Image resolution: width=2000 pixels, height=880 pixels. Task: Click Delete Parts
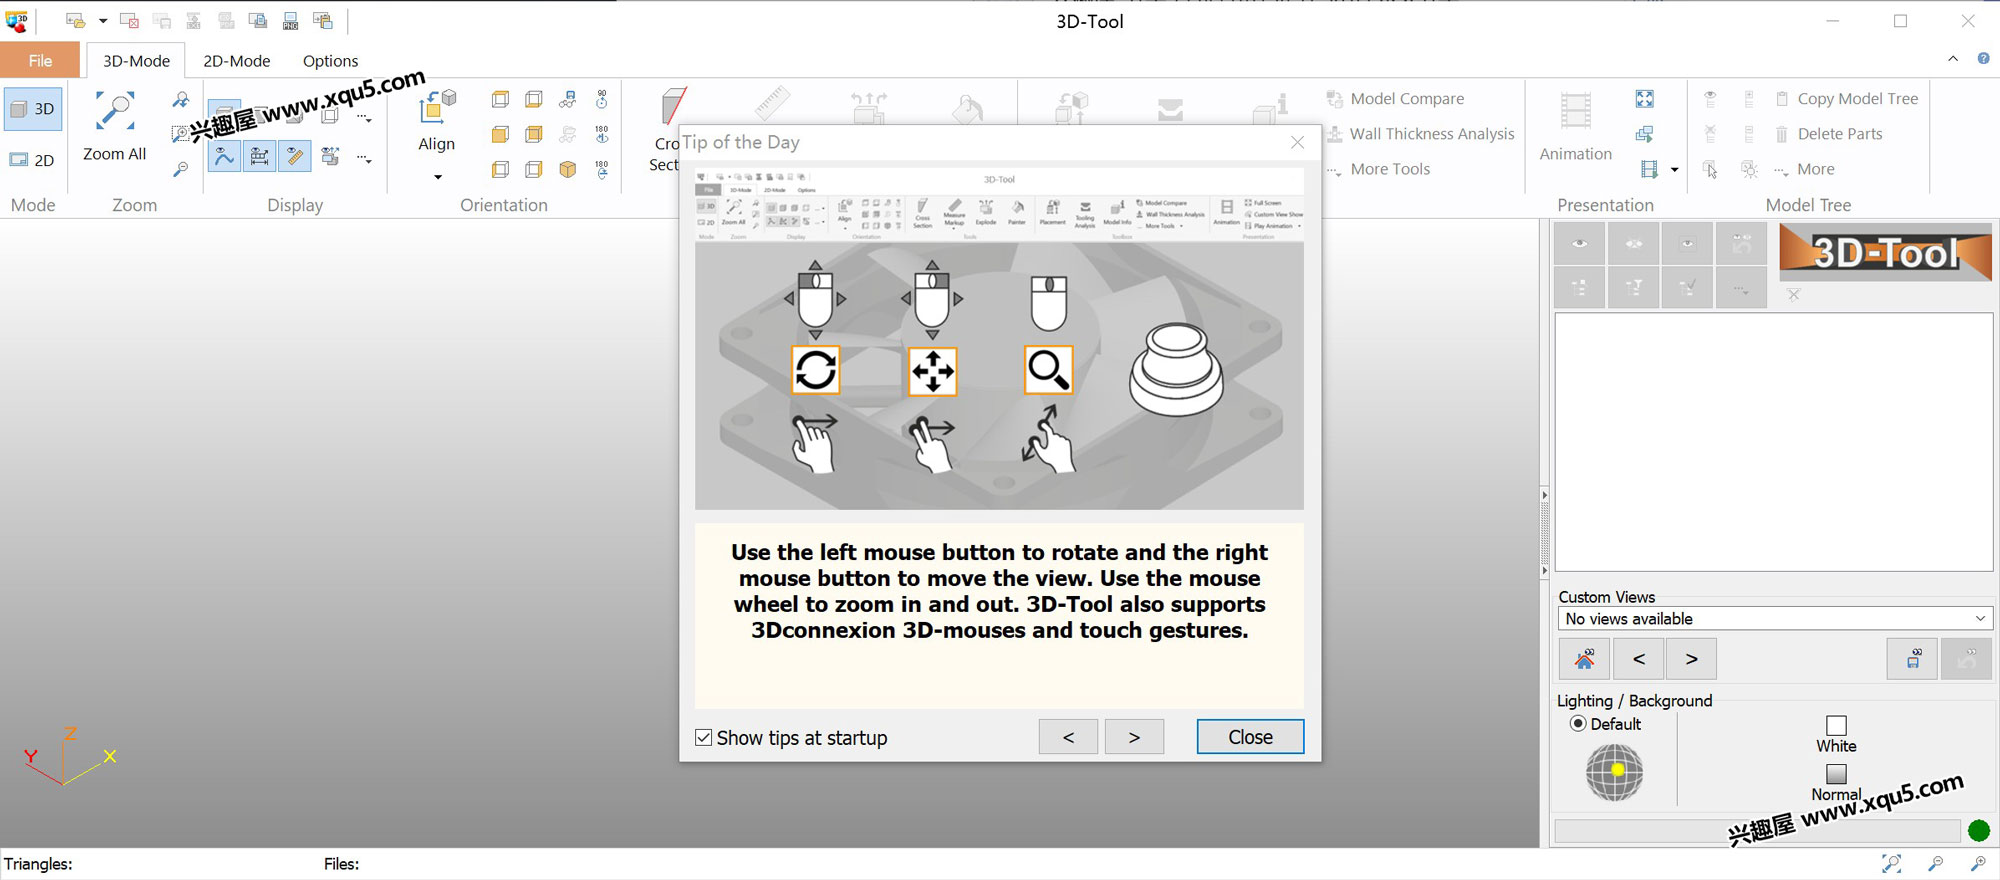coord(1829,134)
